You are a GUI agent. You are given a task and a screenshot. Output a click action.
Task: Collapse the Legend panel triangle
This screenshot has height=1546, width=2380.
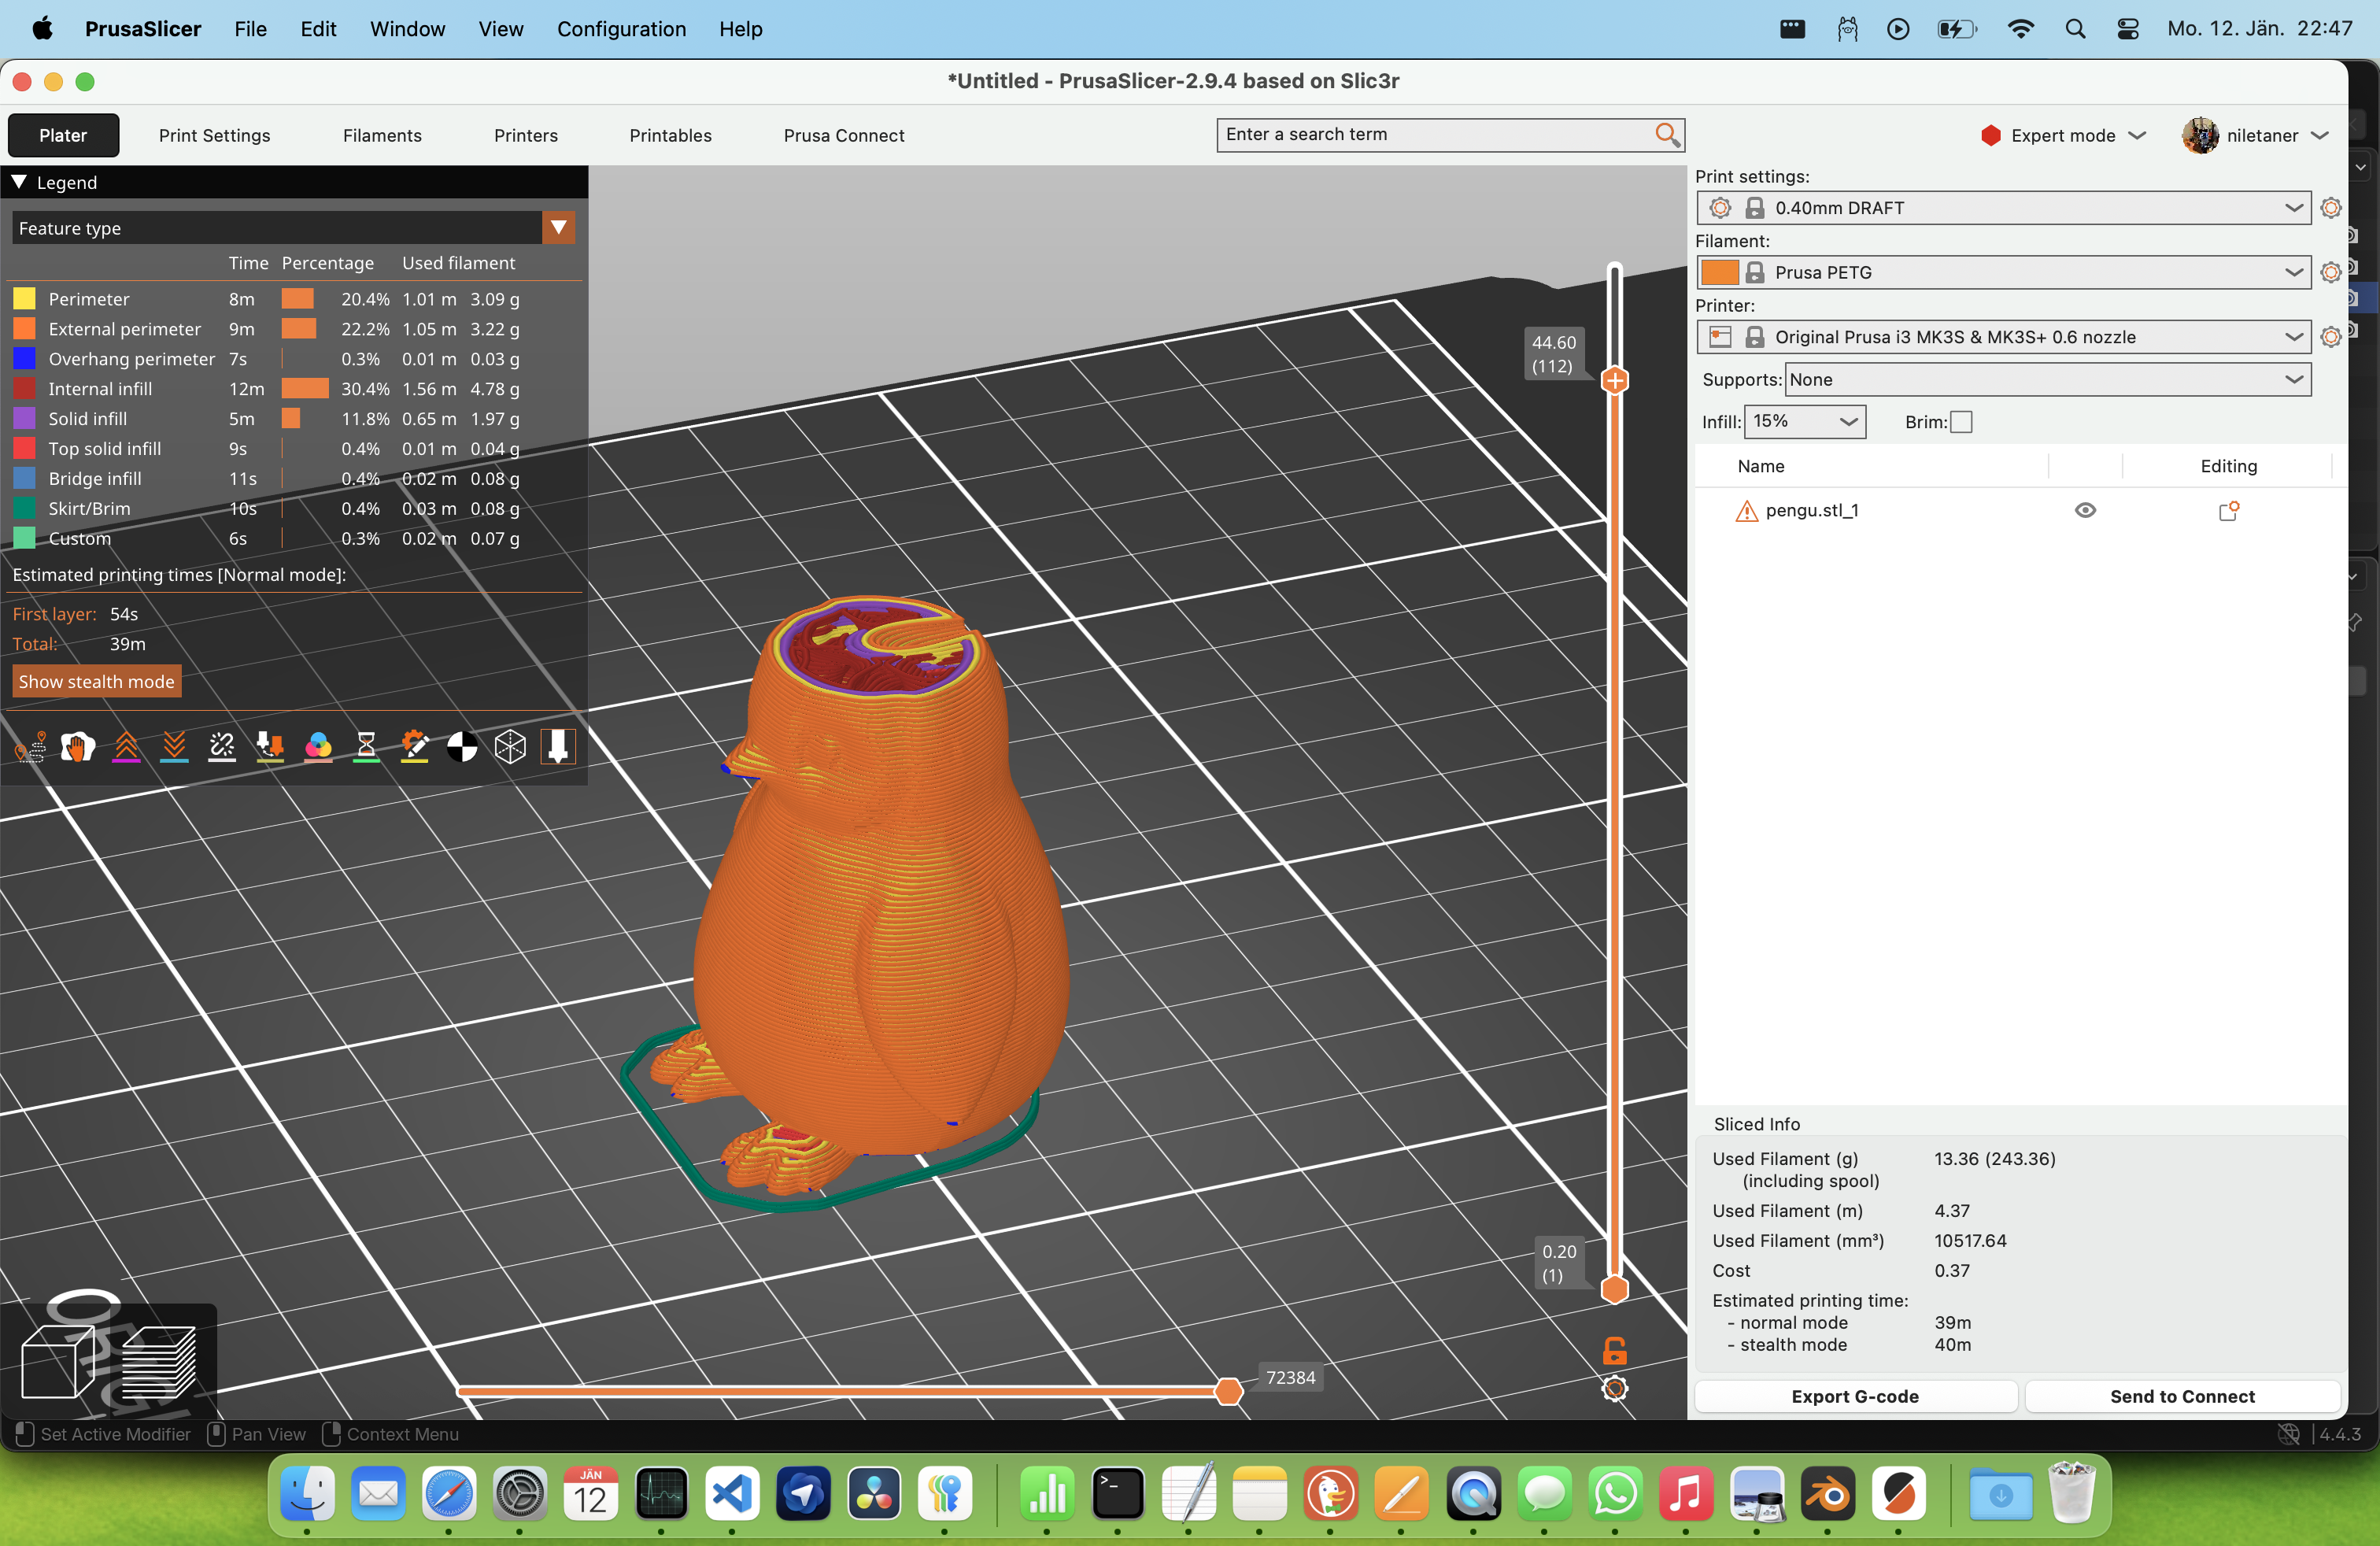coord(19,182)
